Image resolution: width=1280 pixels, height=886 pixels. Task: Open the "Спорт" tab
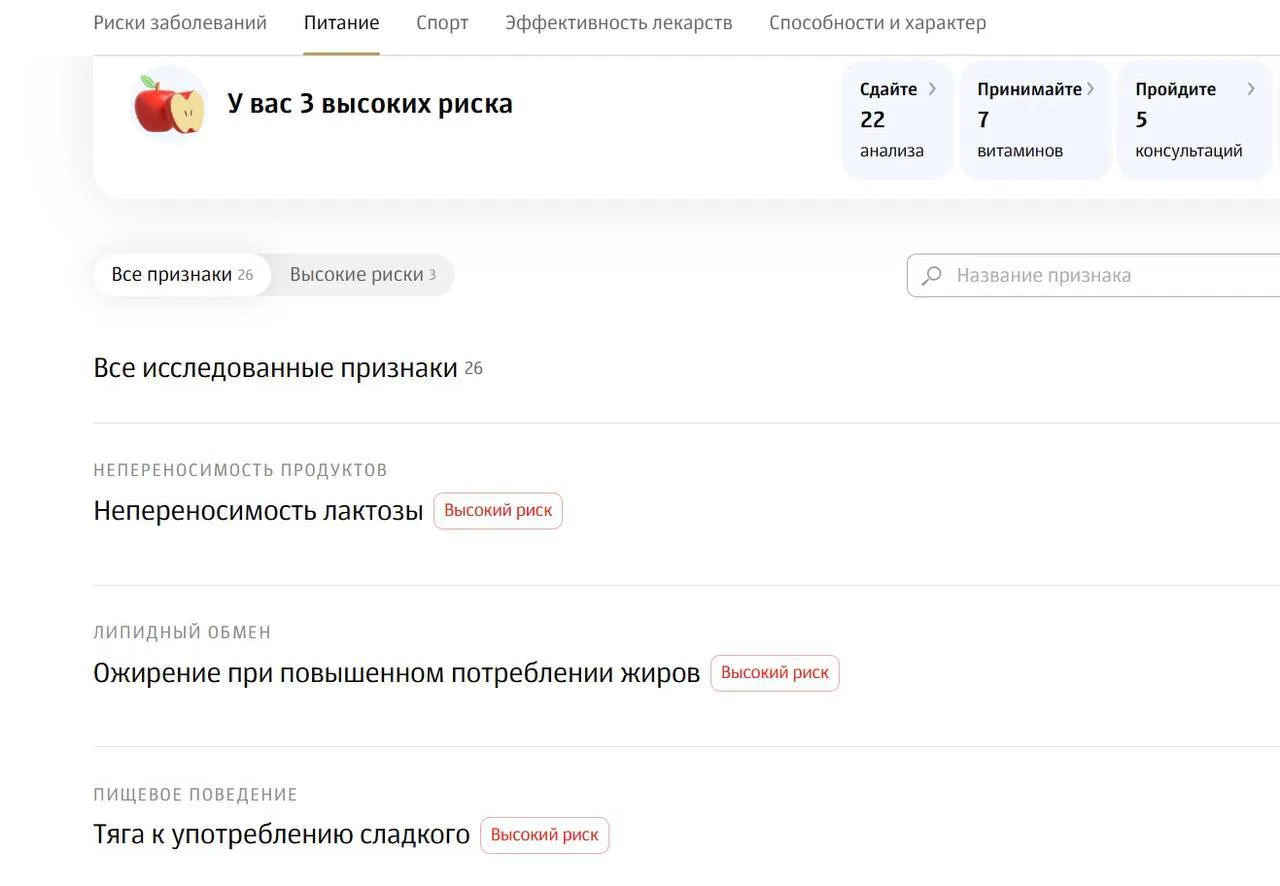(442, 23)
